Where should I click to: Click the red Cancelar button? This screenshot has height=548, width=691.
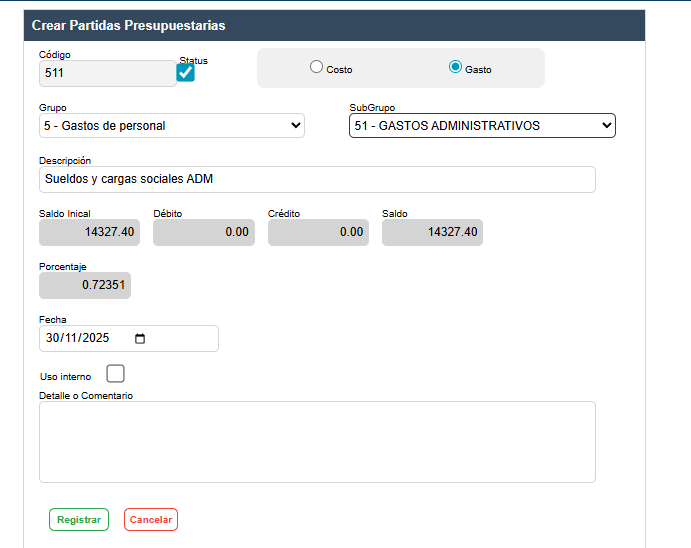pyautogui.click(x=151, y=520)
